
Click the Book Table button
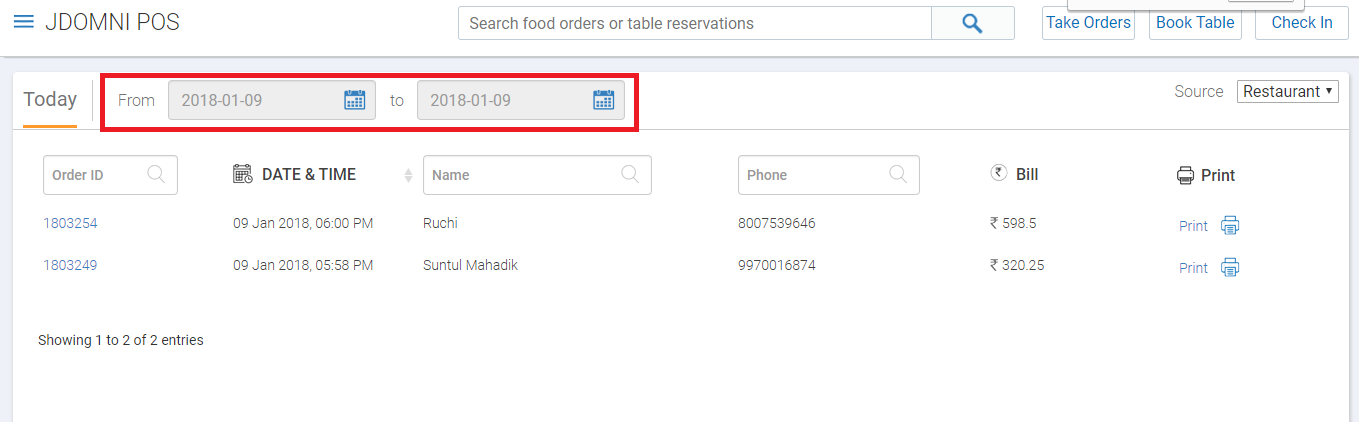(x=1195, y=23)
